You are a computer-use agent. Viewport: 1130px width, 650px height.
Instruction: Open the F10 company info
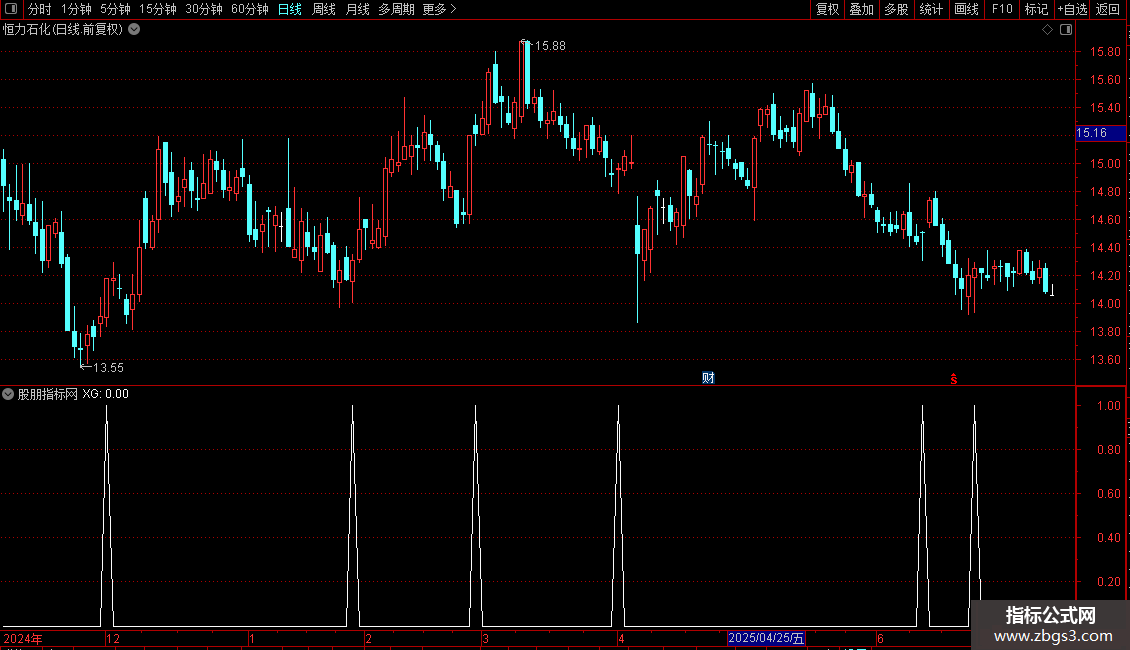click(x=1002, y=9)
